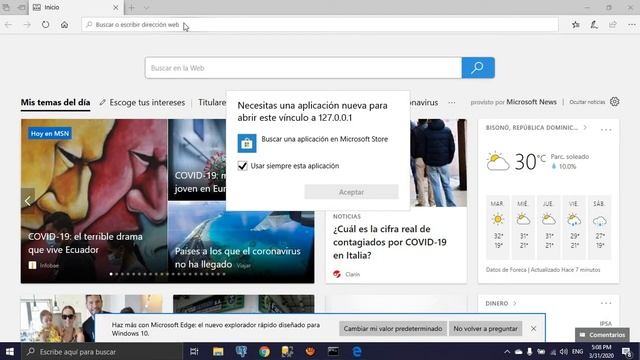Click Cambiar mi valor predeterminado
Screen dimensions: 640x360
click(x=393, y=329)
